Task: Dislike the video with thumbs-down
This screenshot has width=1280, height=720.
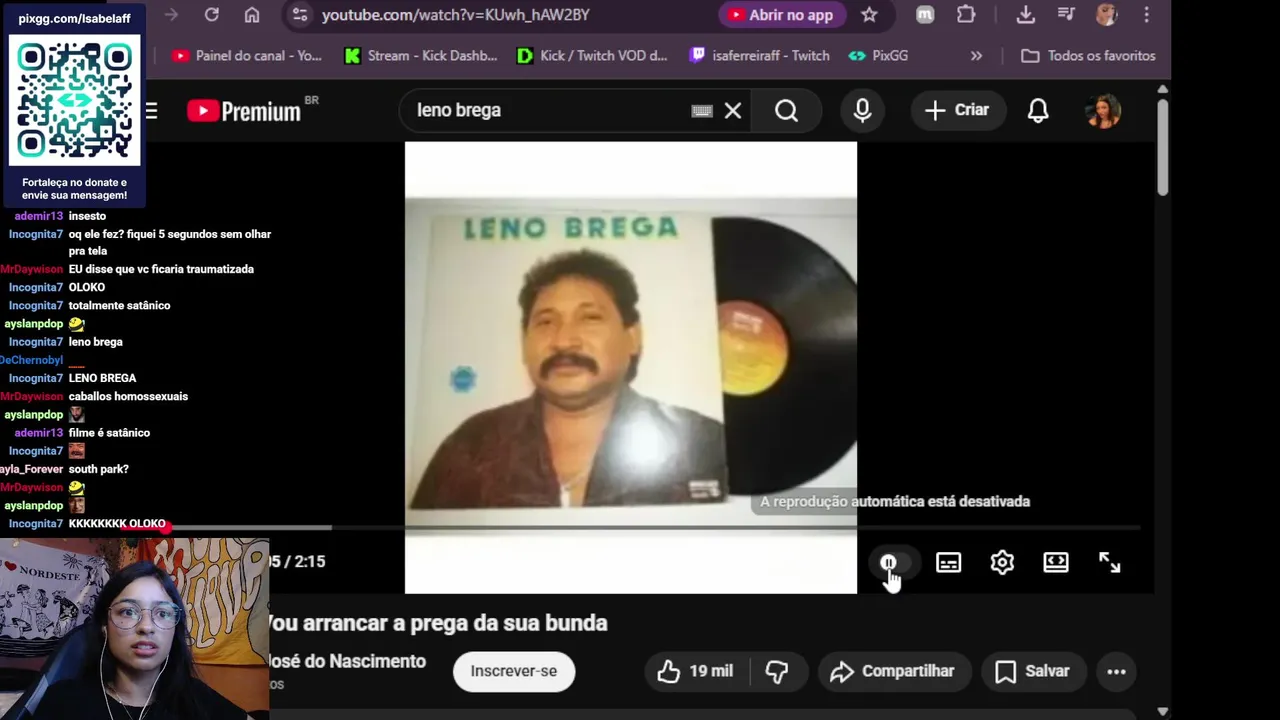Action: 777,672
